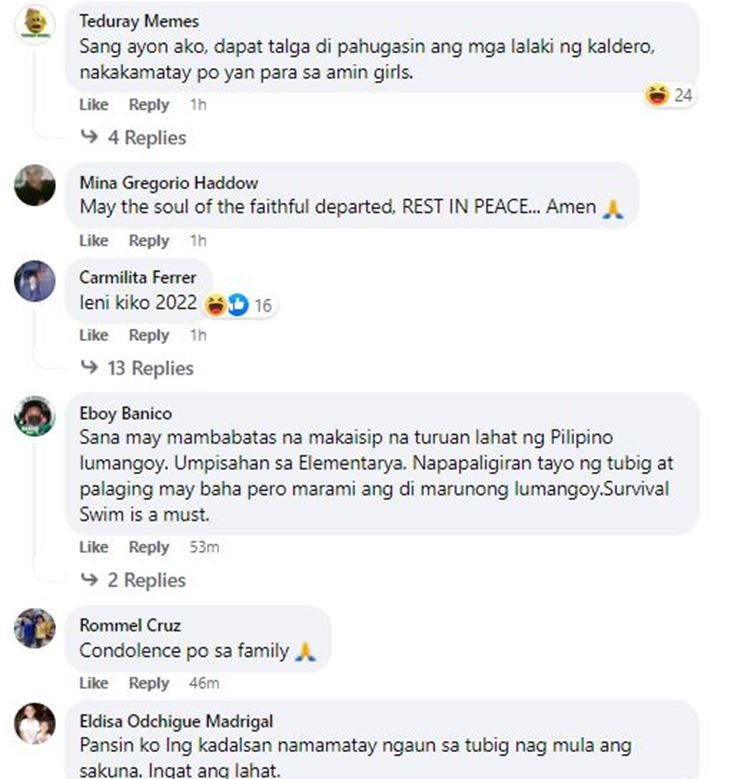750x779 pixels.
Task: Like Mina Gregorio Haddow's comment
Action: tap(94, 240)
